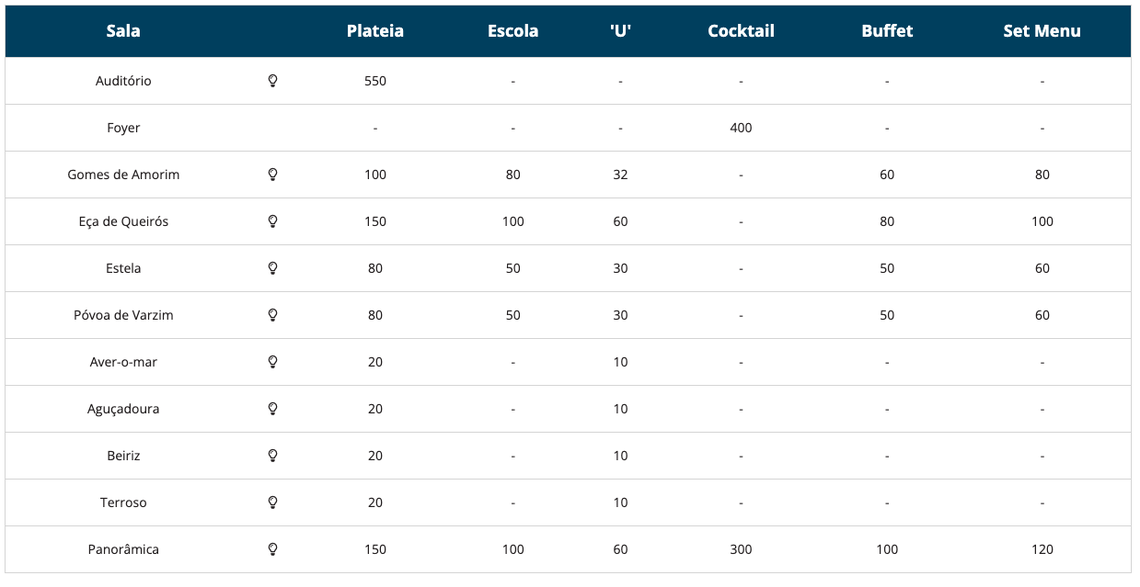This screenshot has width=1140, height=587.
Task: Click the Foyer room name
Action: click(123, 128)
